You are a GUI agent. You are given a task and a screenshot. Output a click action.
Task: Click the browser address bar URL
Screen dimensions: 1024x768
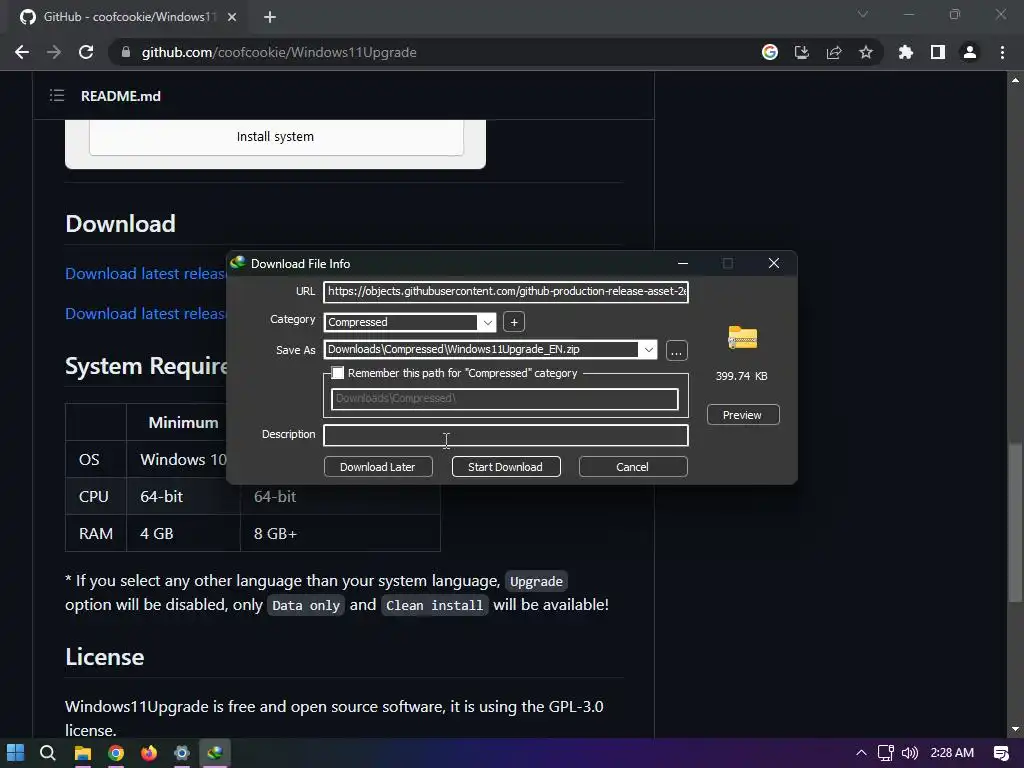click(279, 52)
